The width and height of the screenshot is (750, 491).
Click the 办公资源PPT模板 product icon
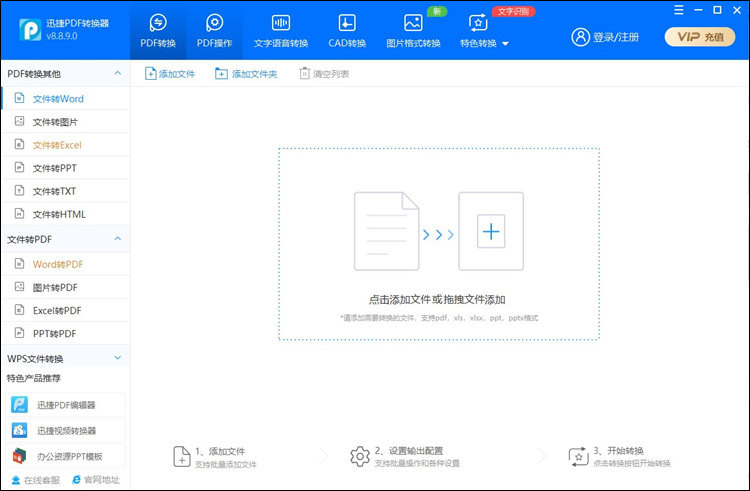coord(20,457)
